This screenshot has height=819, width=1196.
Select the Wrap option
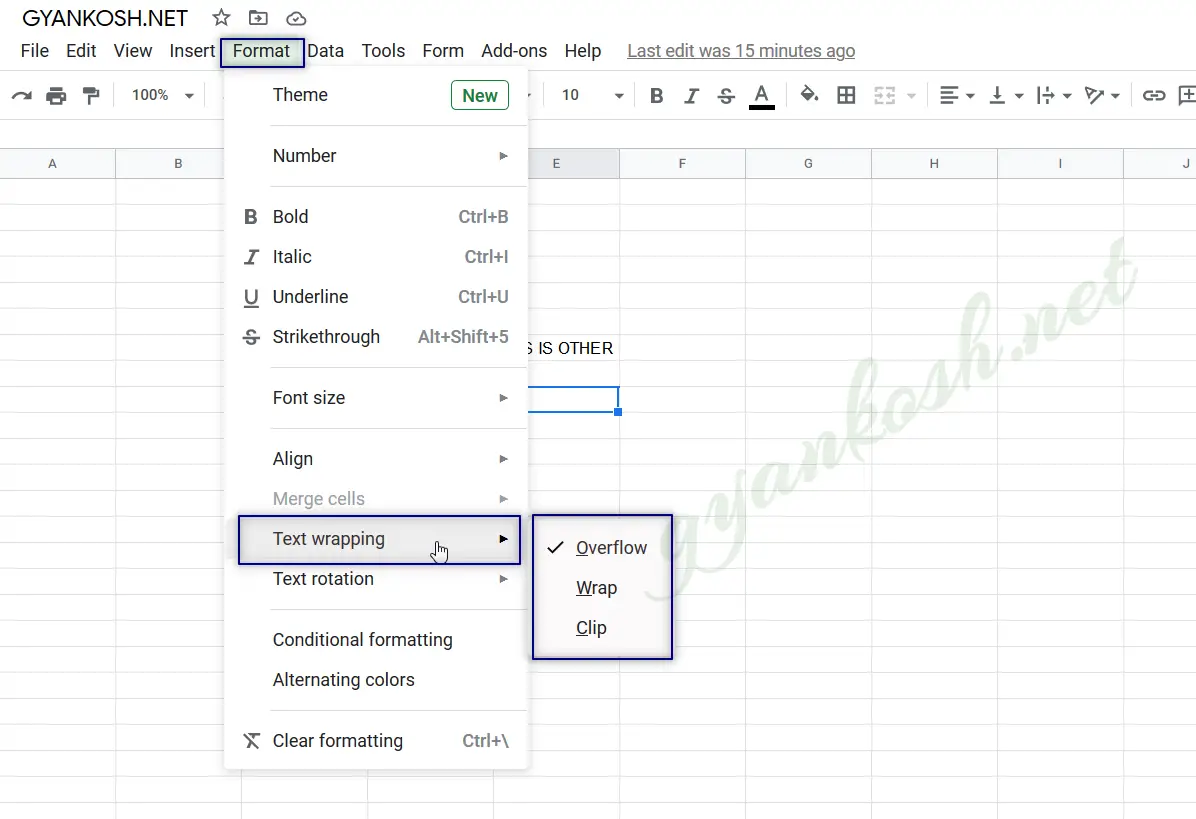(602, 588)
